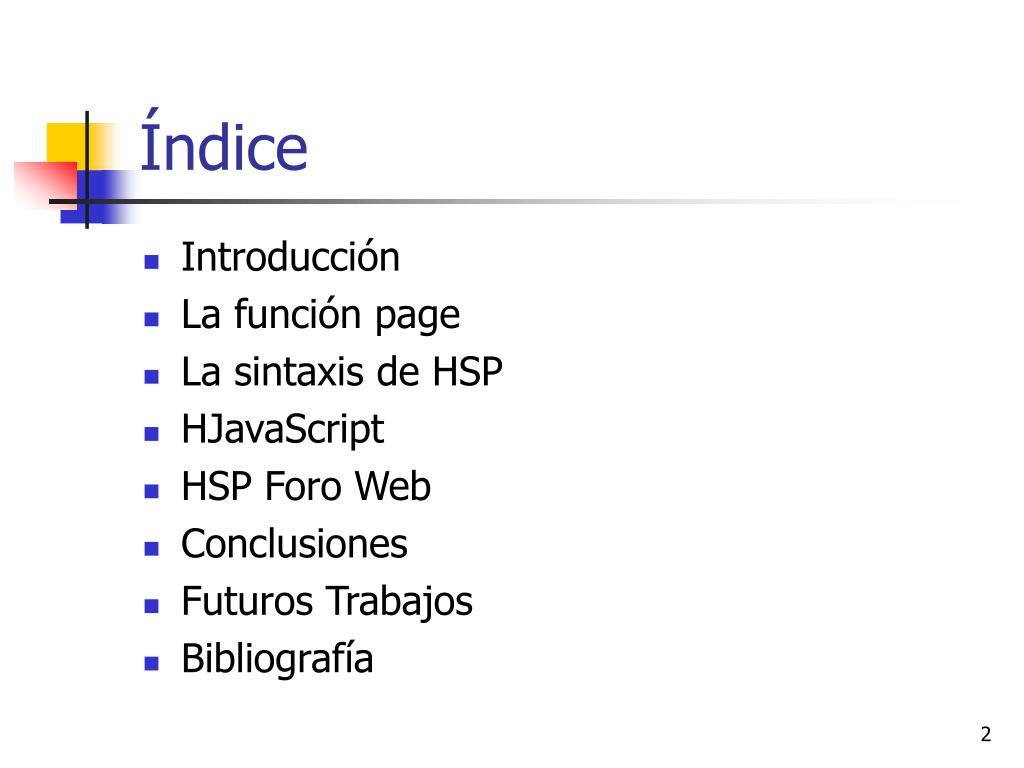Click the blue square under title

click(x=91, y=197)
